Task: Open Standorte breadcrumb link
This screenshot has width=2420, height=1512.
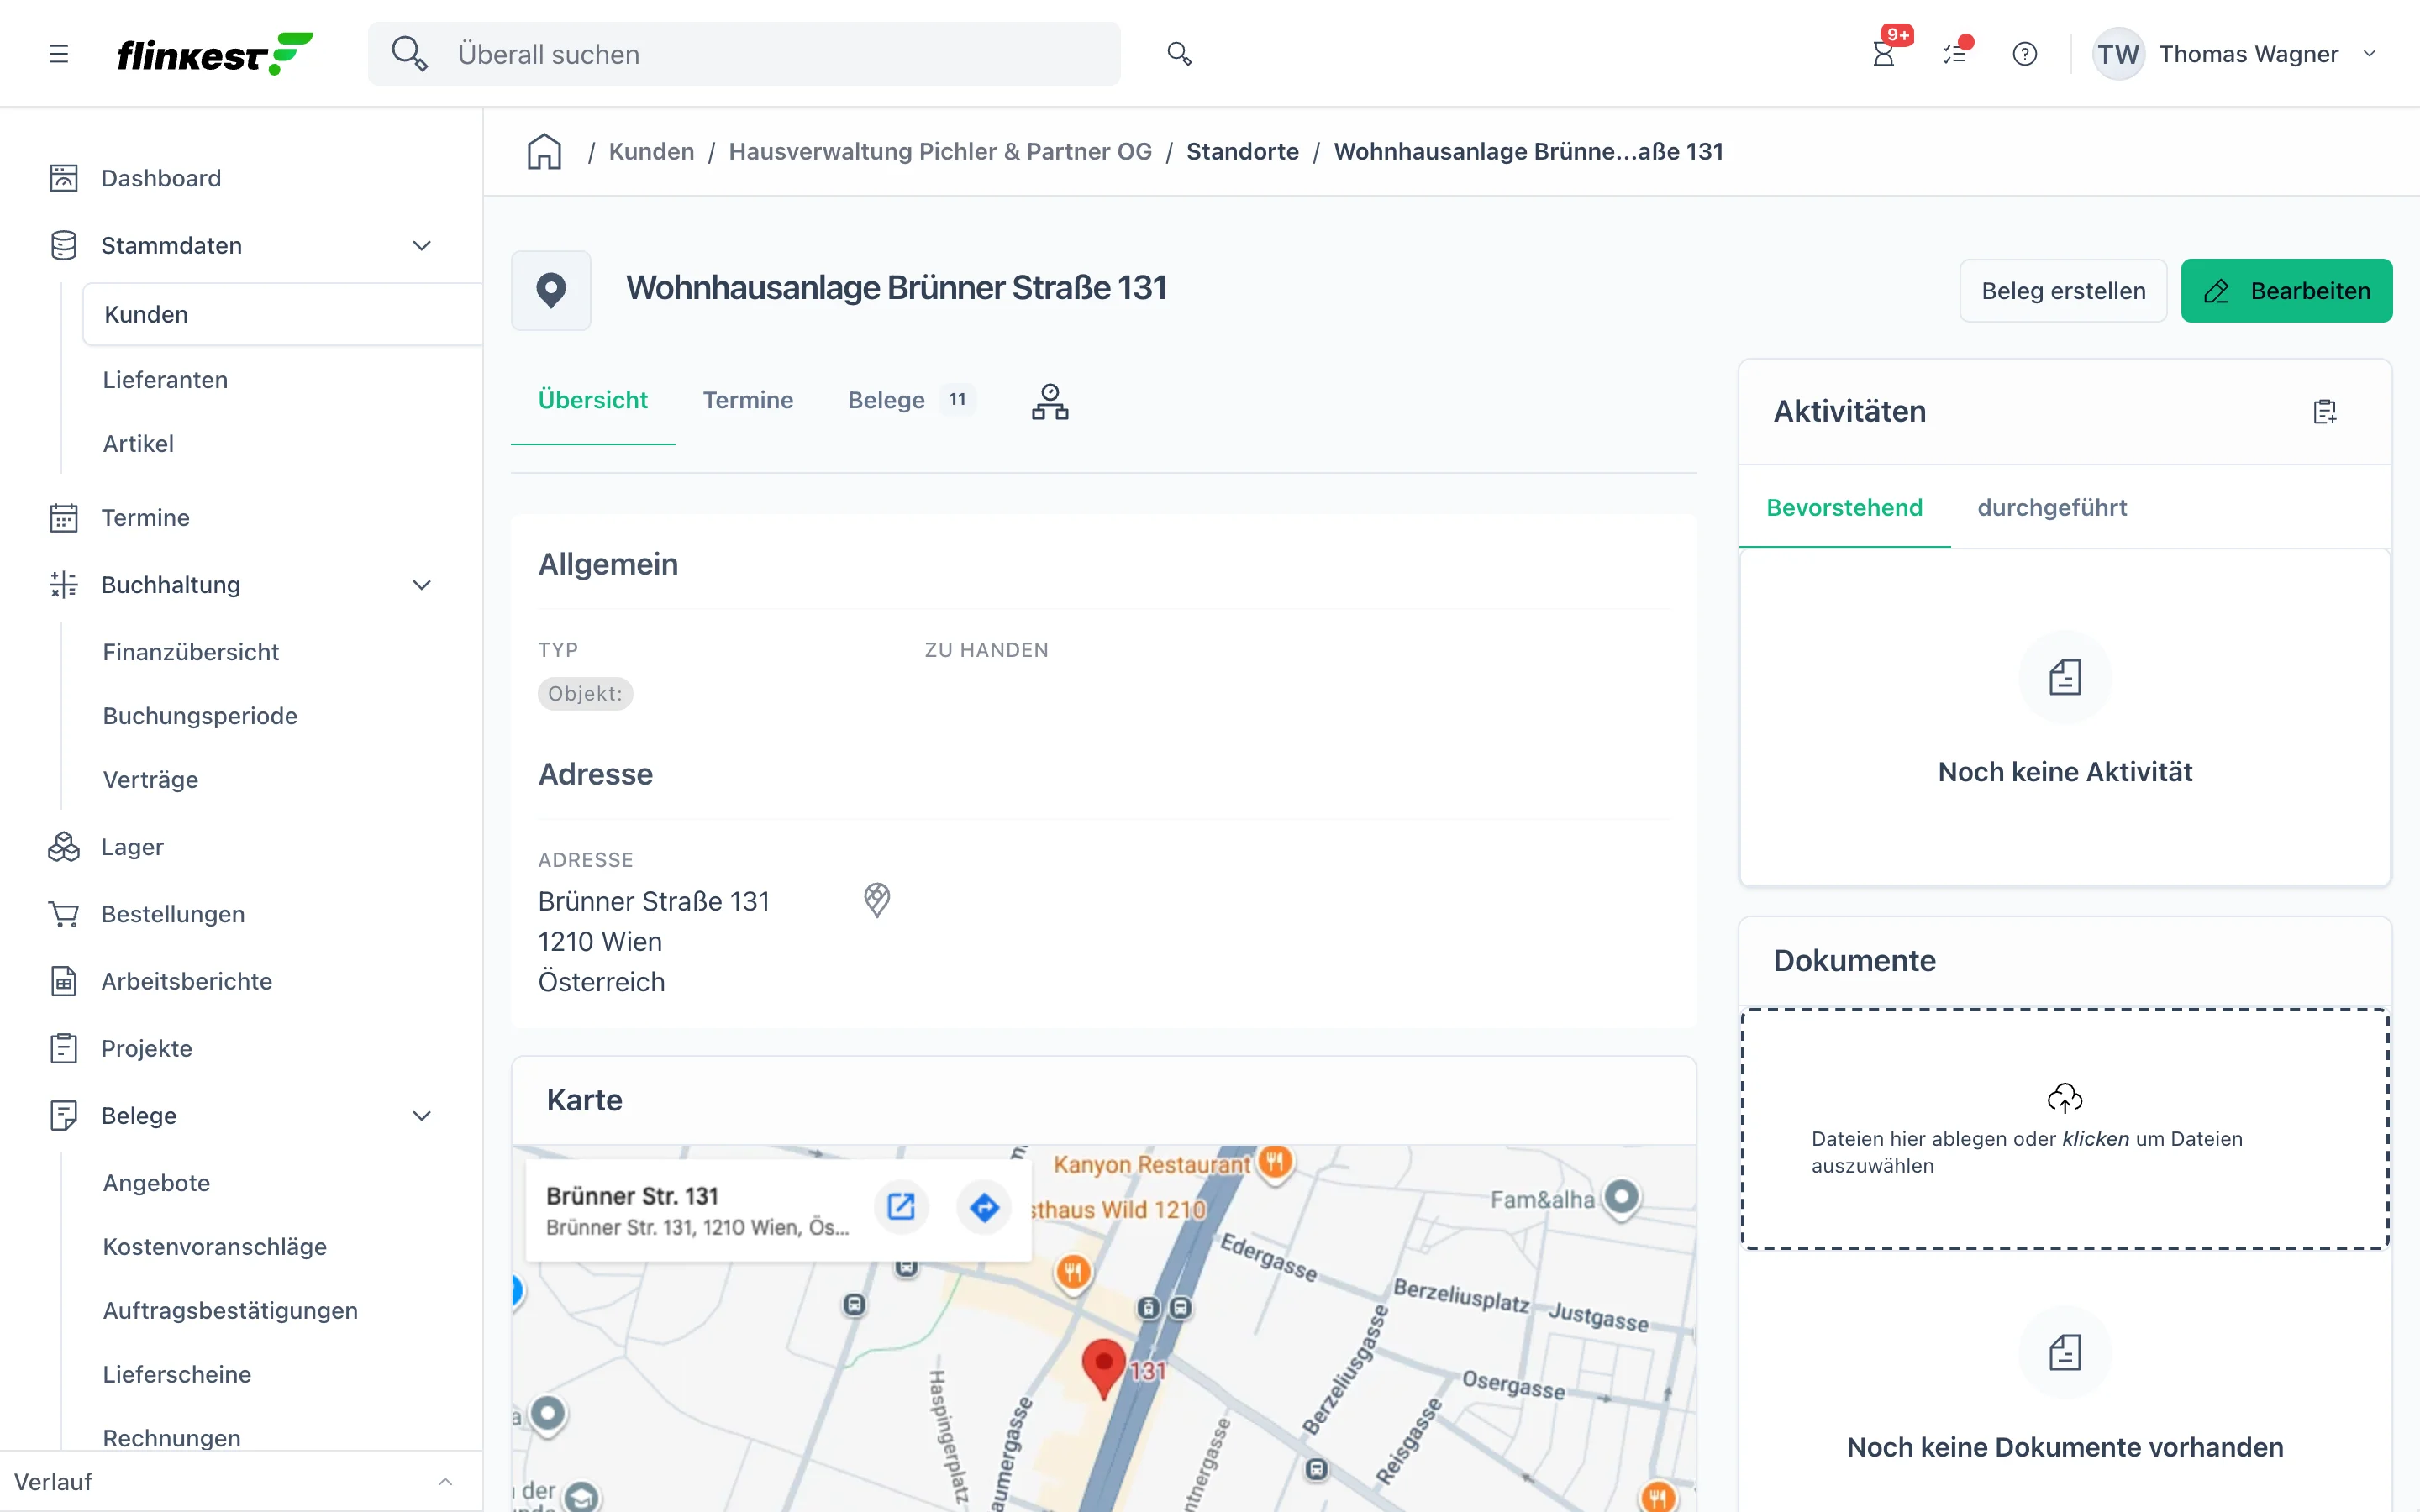Action: tap(1242, 151)
